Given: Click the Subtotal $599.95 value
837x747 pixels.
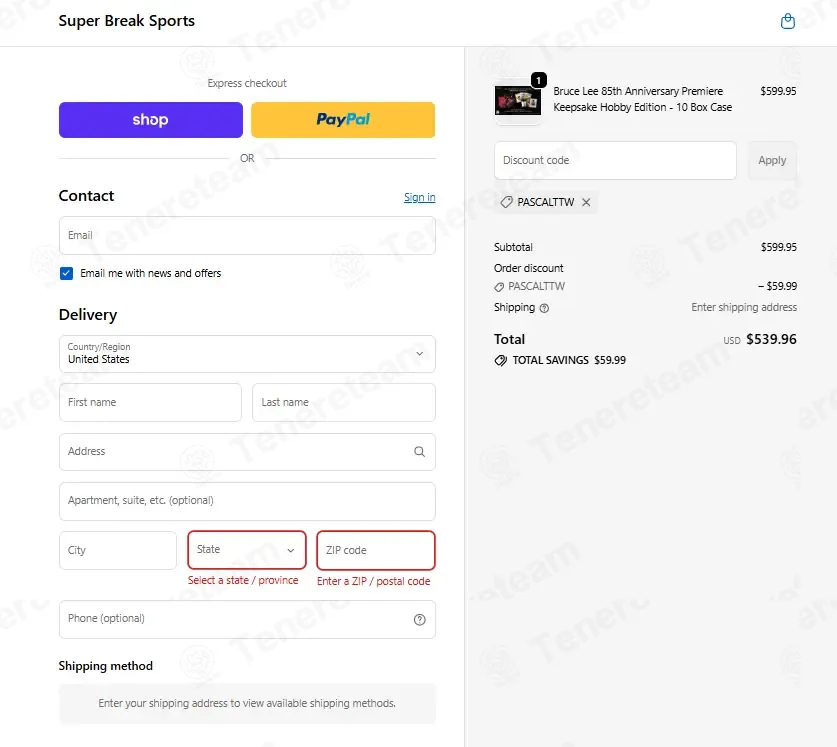Looking at the screenshot, I should 778,247.
